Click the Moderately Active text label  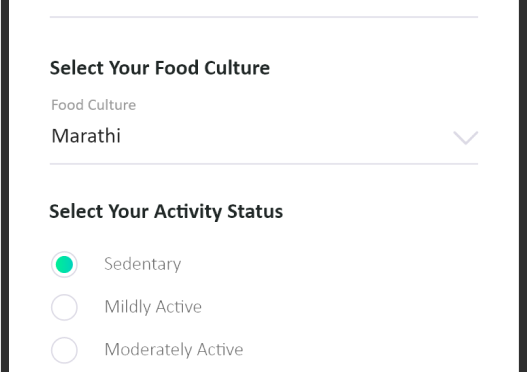tap(174, 349)
